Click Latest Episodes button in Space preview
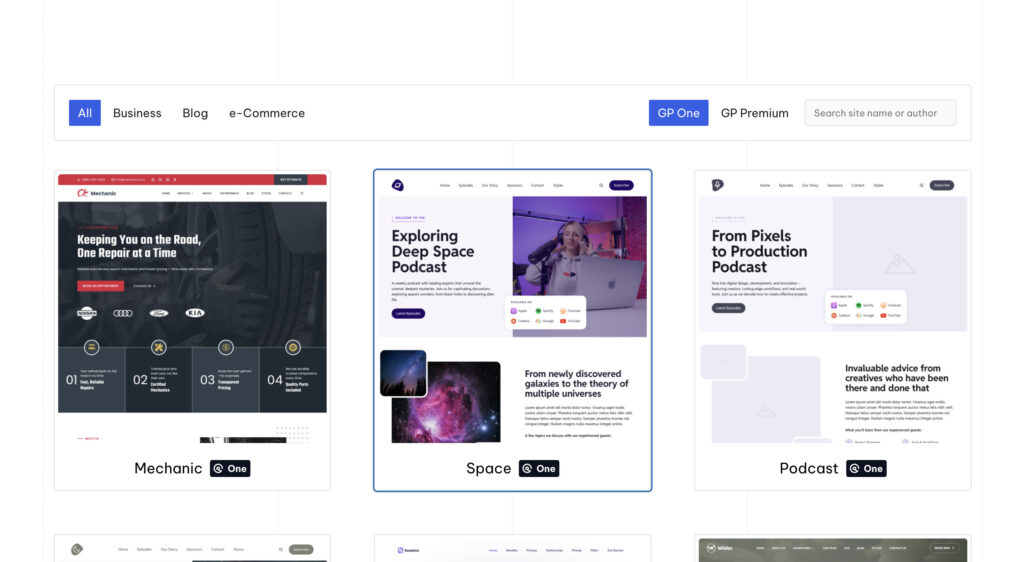 pyautogui.click(x=408, y=313)
